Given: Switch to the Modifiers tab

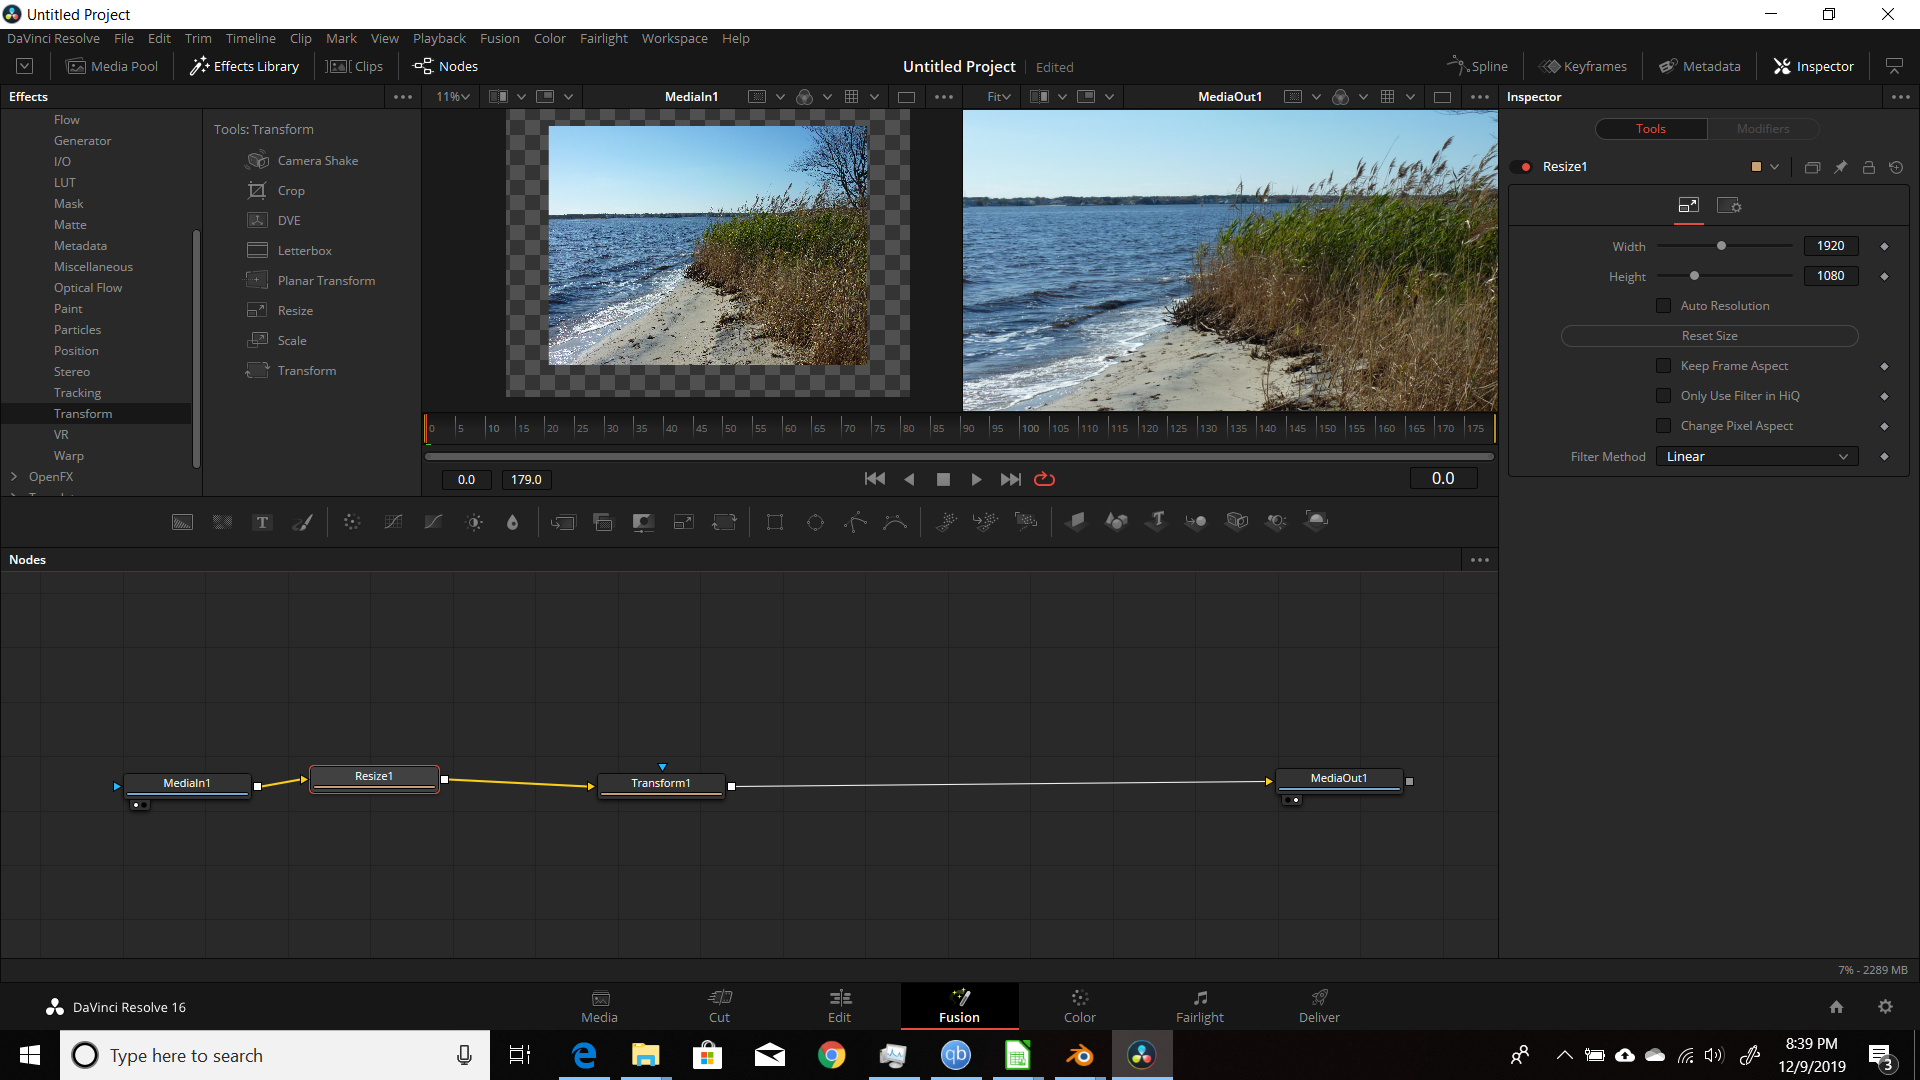Looking at the screenshot, I should (1762, 129).
